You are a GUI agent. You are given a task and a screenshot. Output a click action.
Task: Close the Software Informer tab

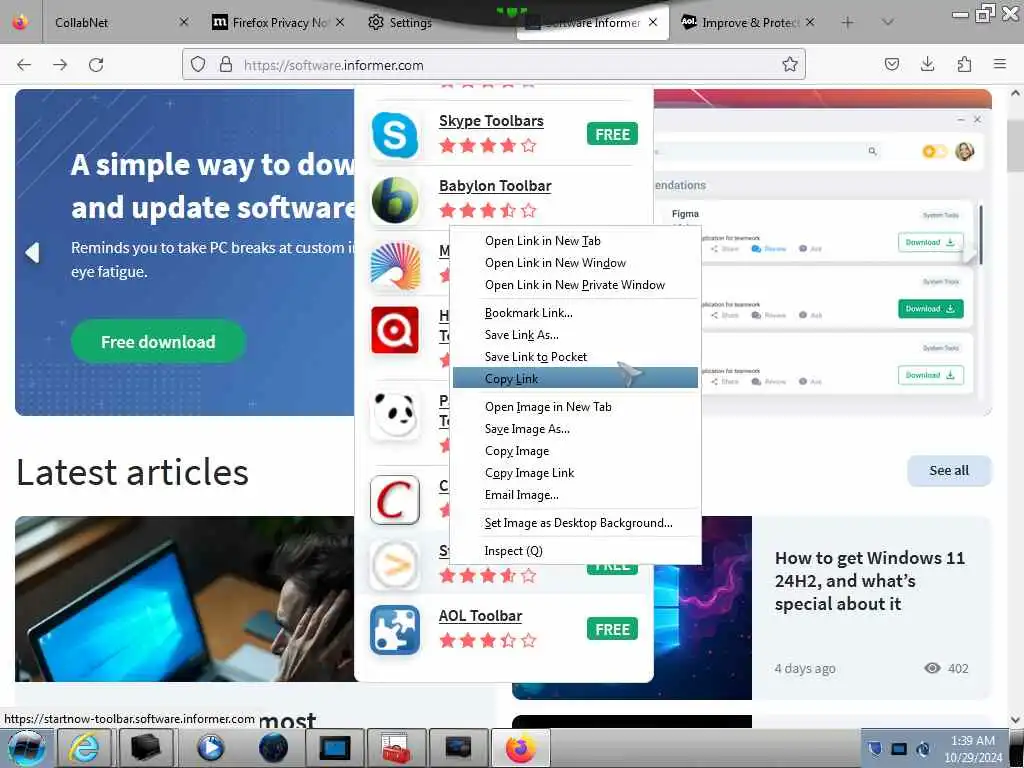(x=653, y=23)
